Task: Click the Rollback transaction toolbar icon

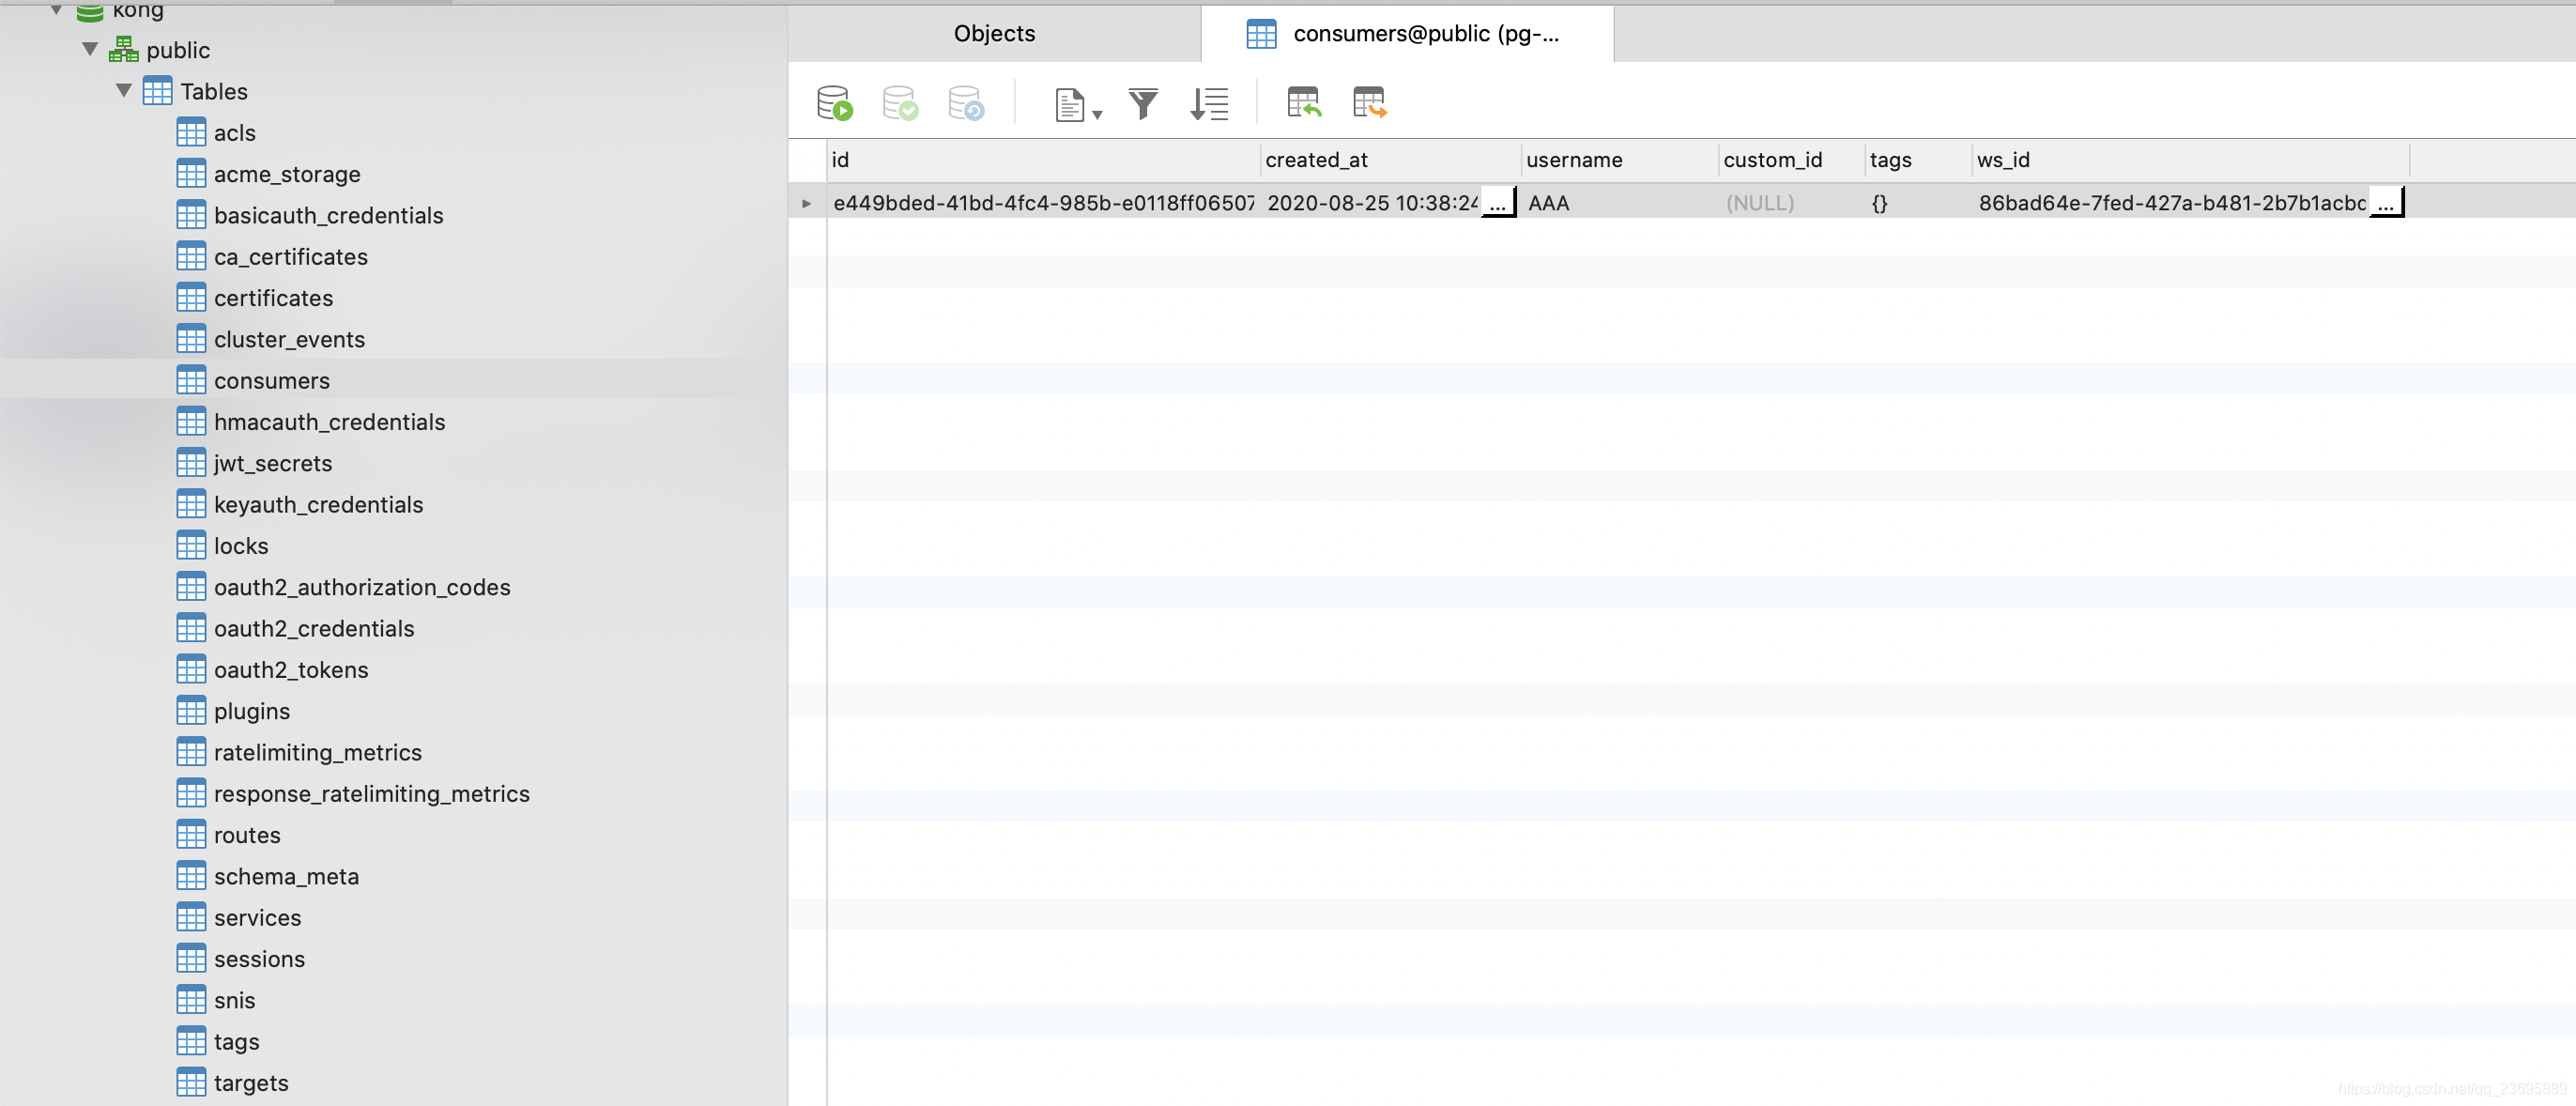Action: coord(966,103)
